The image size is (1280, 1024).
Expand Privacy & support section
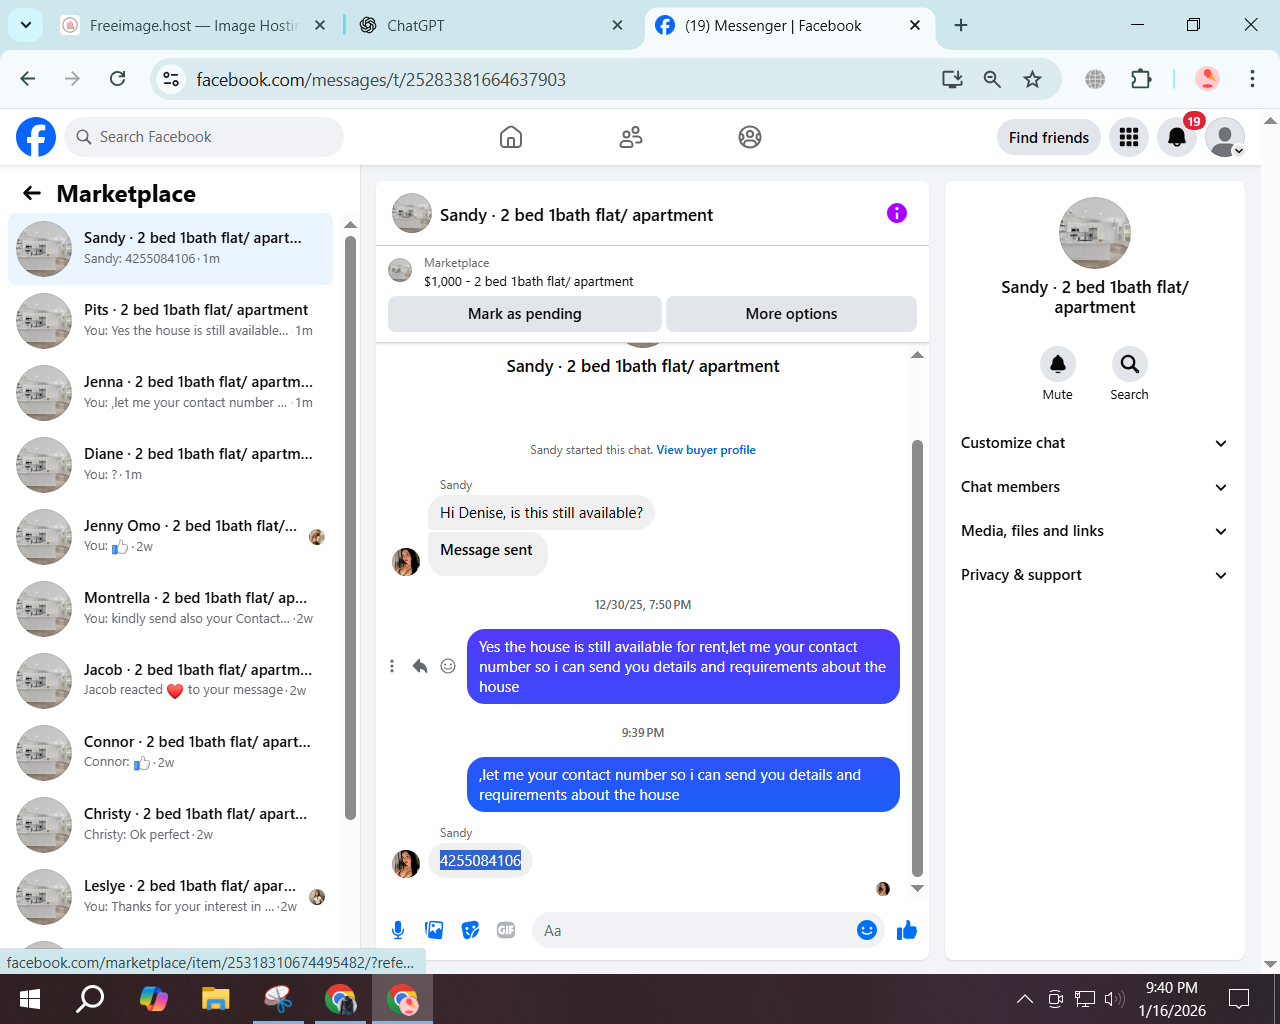point(1095,575)
